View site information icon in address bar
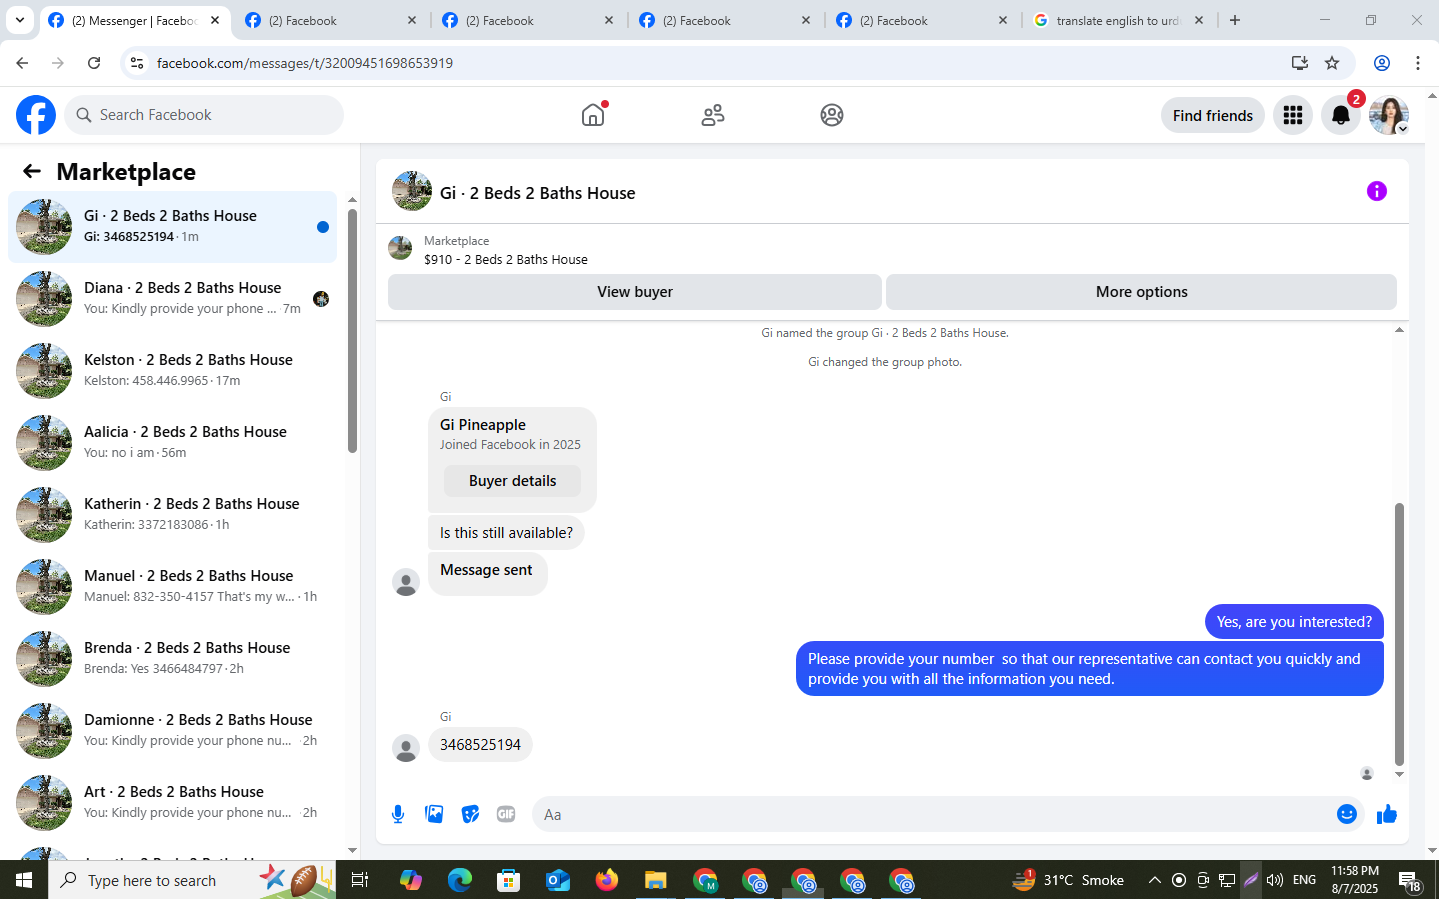The height and width of the screenshot is (899, 1439). [x=137, y=63]
